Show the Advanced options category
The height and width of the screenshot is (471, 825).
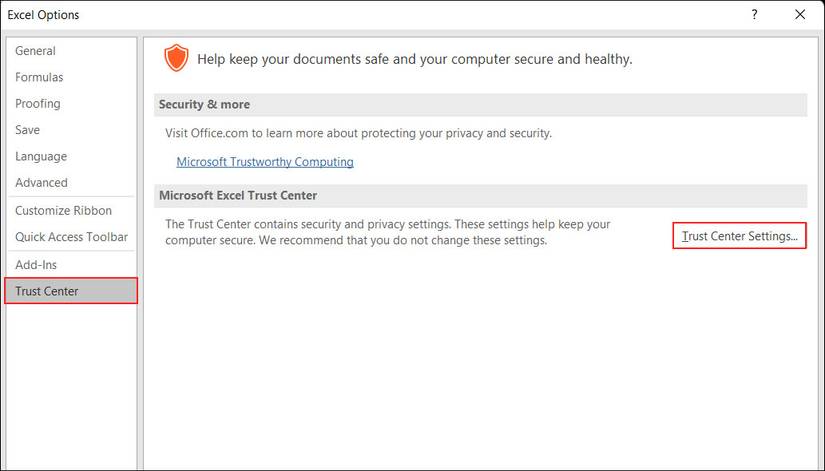pyautogui.click(x=42, y=183)
